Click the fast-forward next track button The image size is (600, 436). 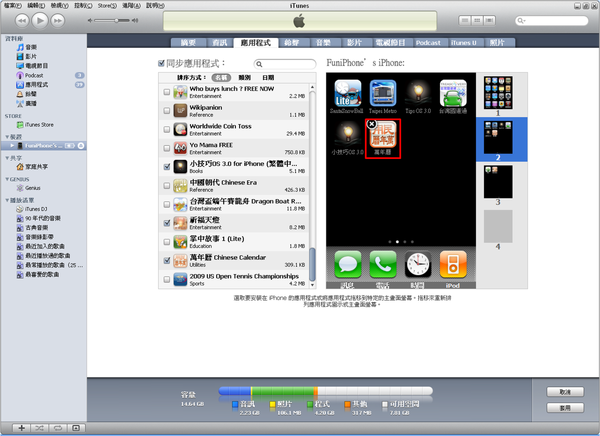click(x=58, y=21)
